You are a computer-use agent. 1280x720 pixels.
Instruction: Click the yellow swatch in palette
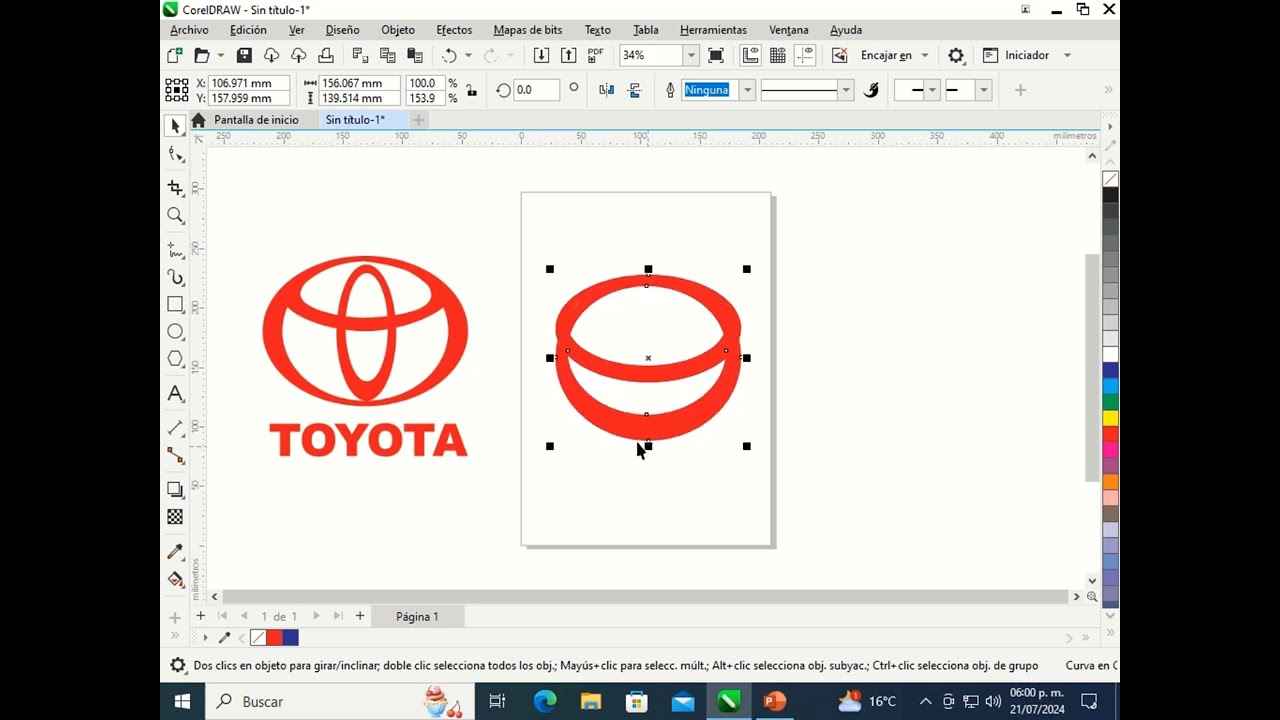pyautogui.click(x=1111, y=418)
